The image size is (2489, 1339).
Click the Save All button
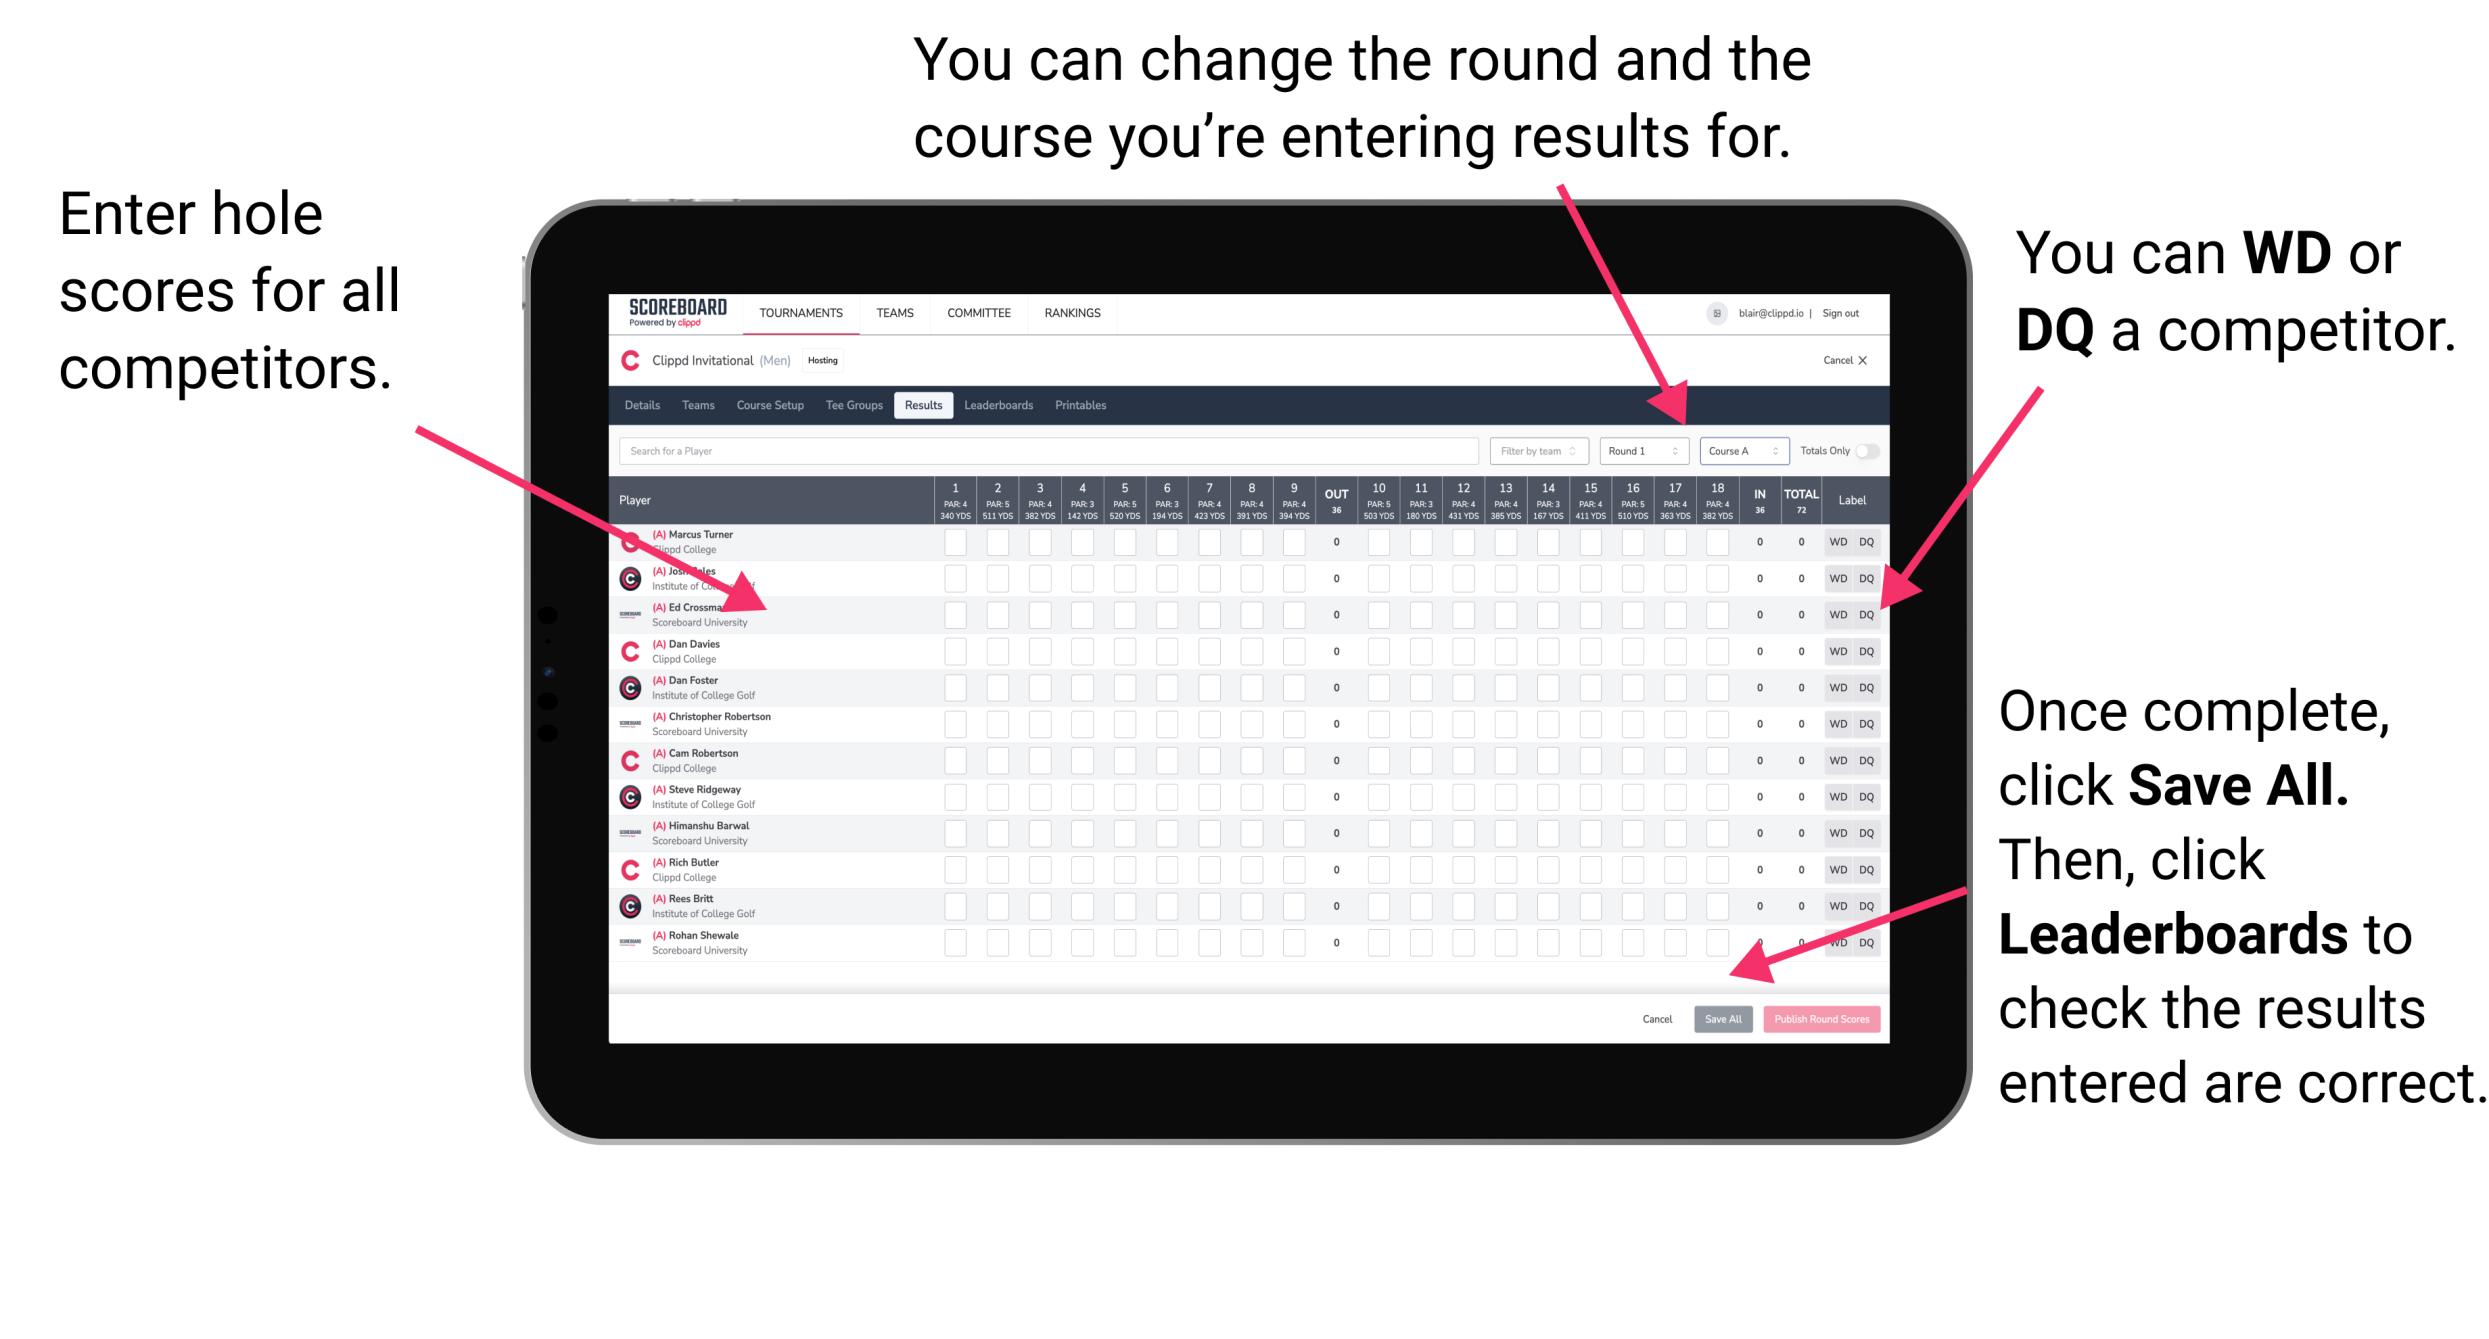pyautogui.click(x=1721, y=1017)
